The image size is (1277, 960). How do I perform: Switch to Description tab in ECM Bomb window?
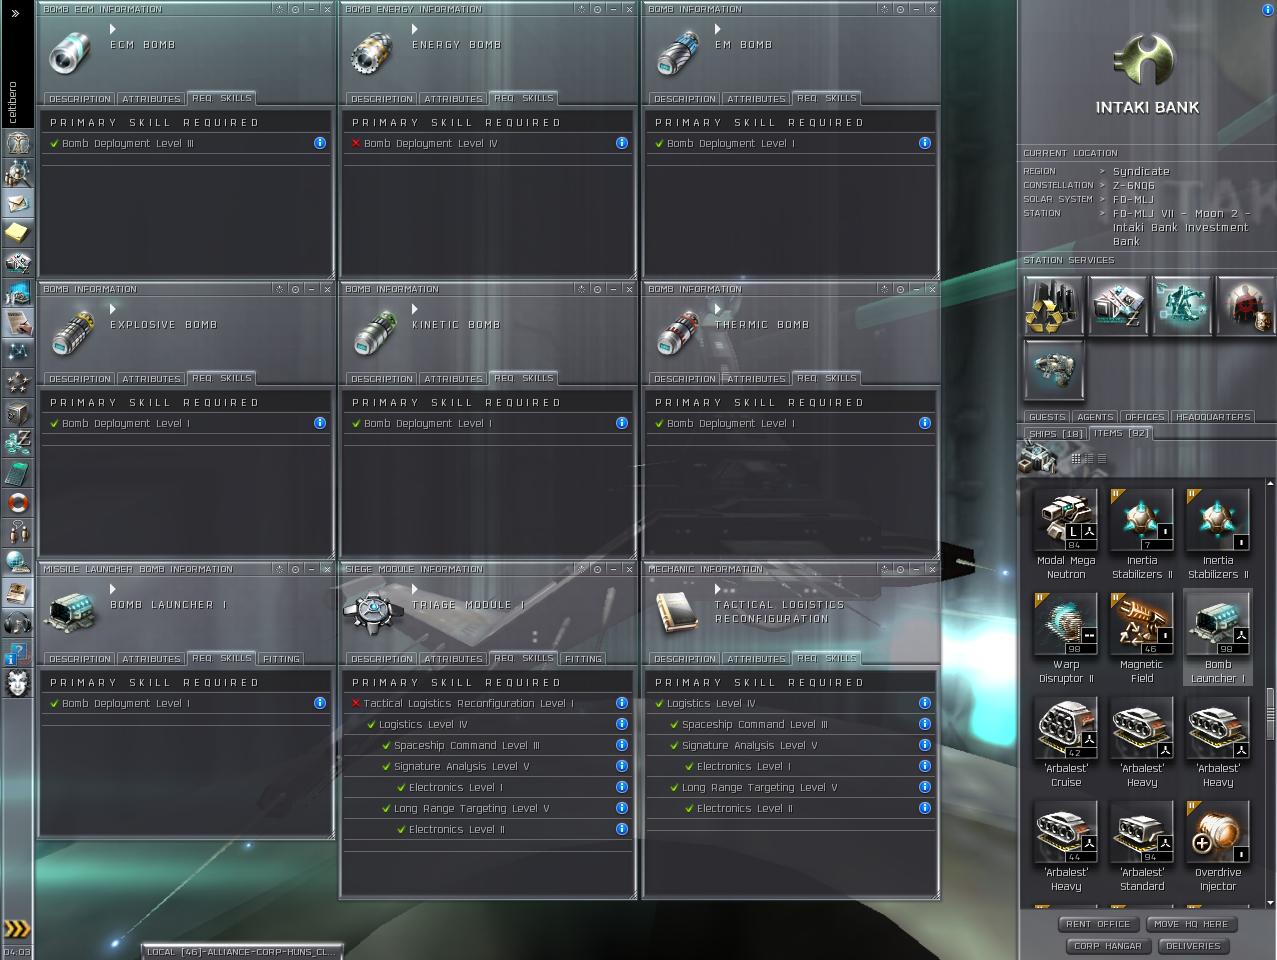[80, 99]
